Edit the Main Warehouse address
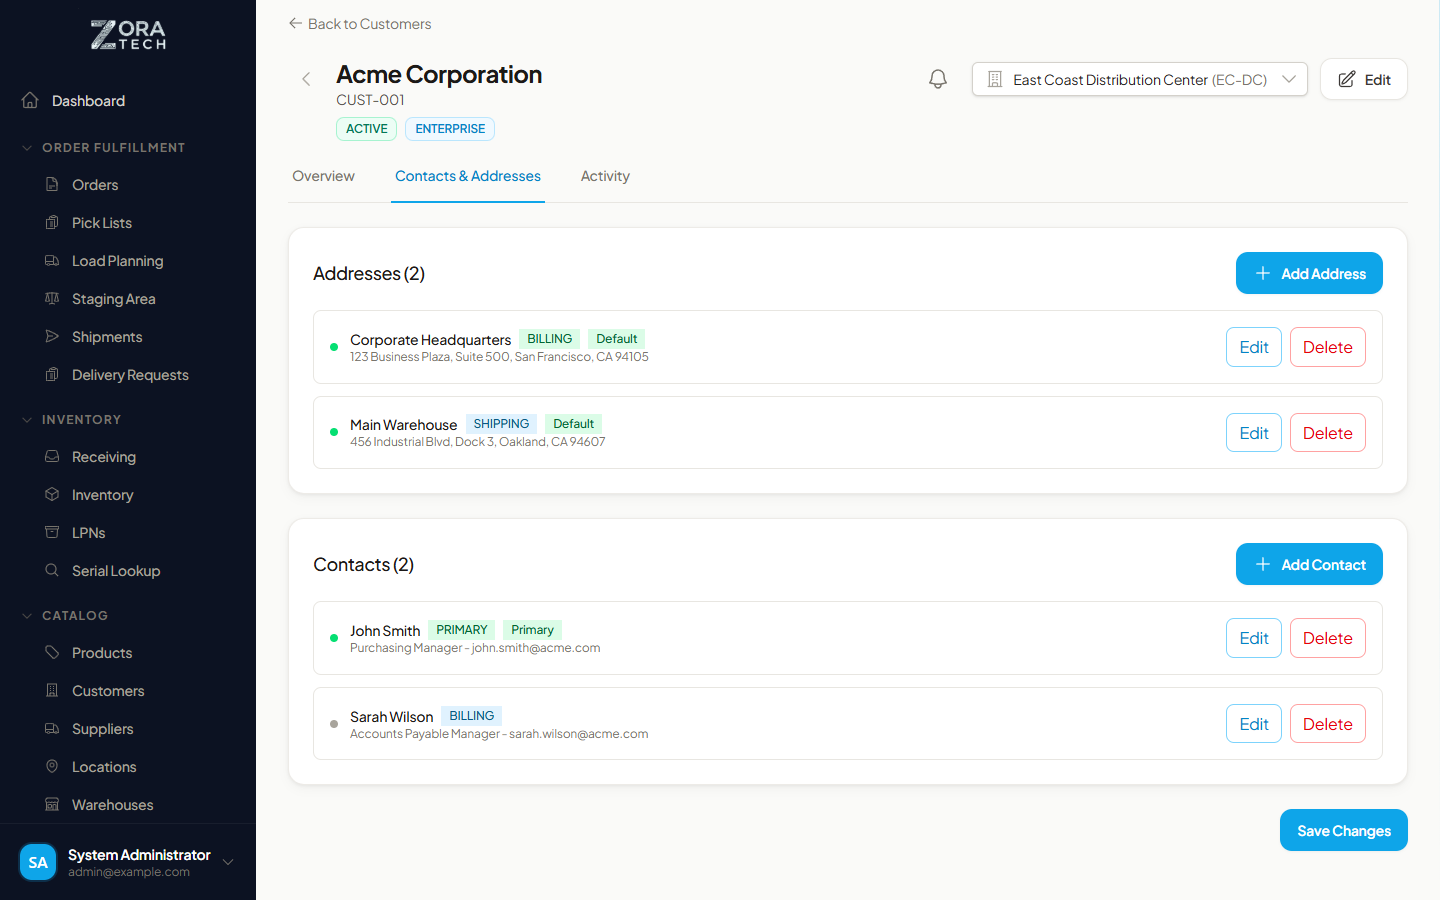Image resolution: width=1440 pixels, height=900 pixels. (x=1254, y=433)
